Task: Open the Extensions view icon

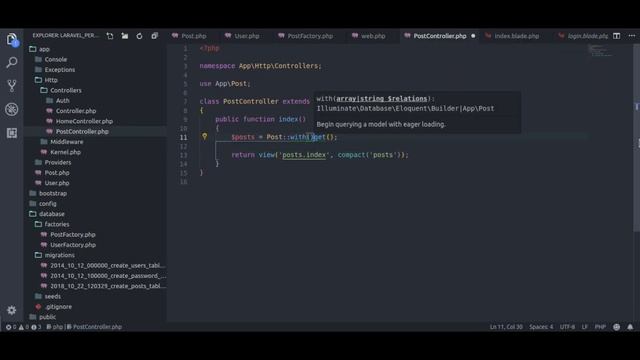Action: (12, 133)
